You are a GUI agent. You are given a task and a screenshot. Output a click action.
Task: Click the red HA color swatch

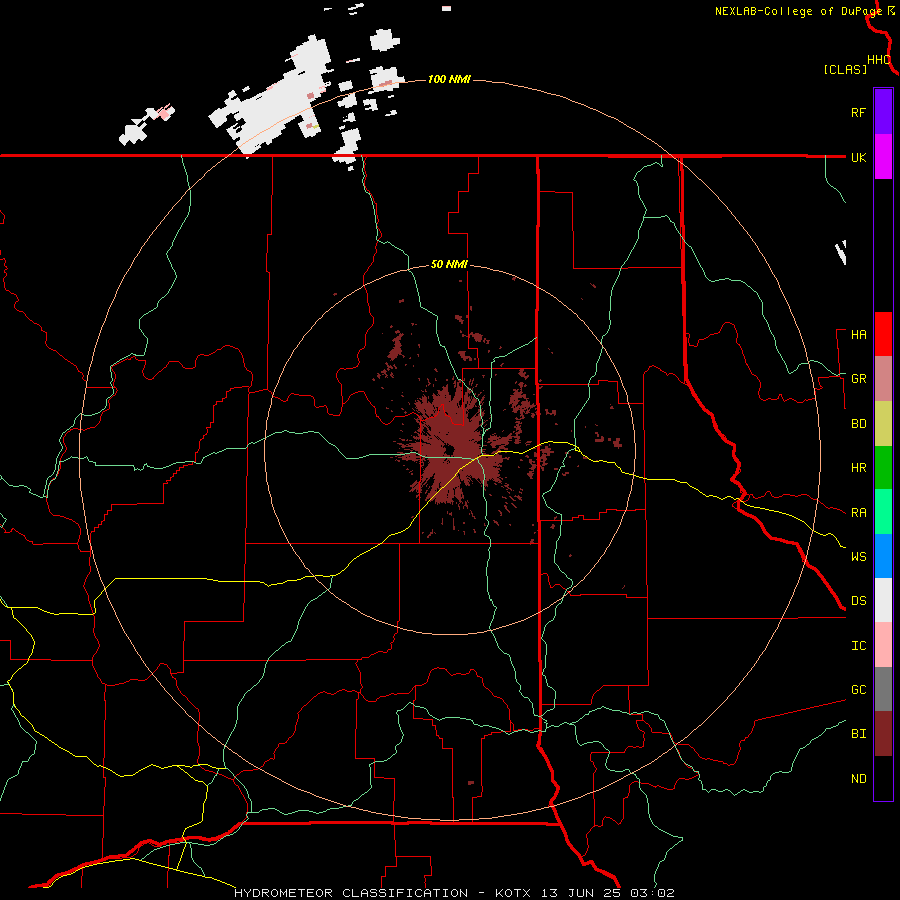(x=883, y=334)
